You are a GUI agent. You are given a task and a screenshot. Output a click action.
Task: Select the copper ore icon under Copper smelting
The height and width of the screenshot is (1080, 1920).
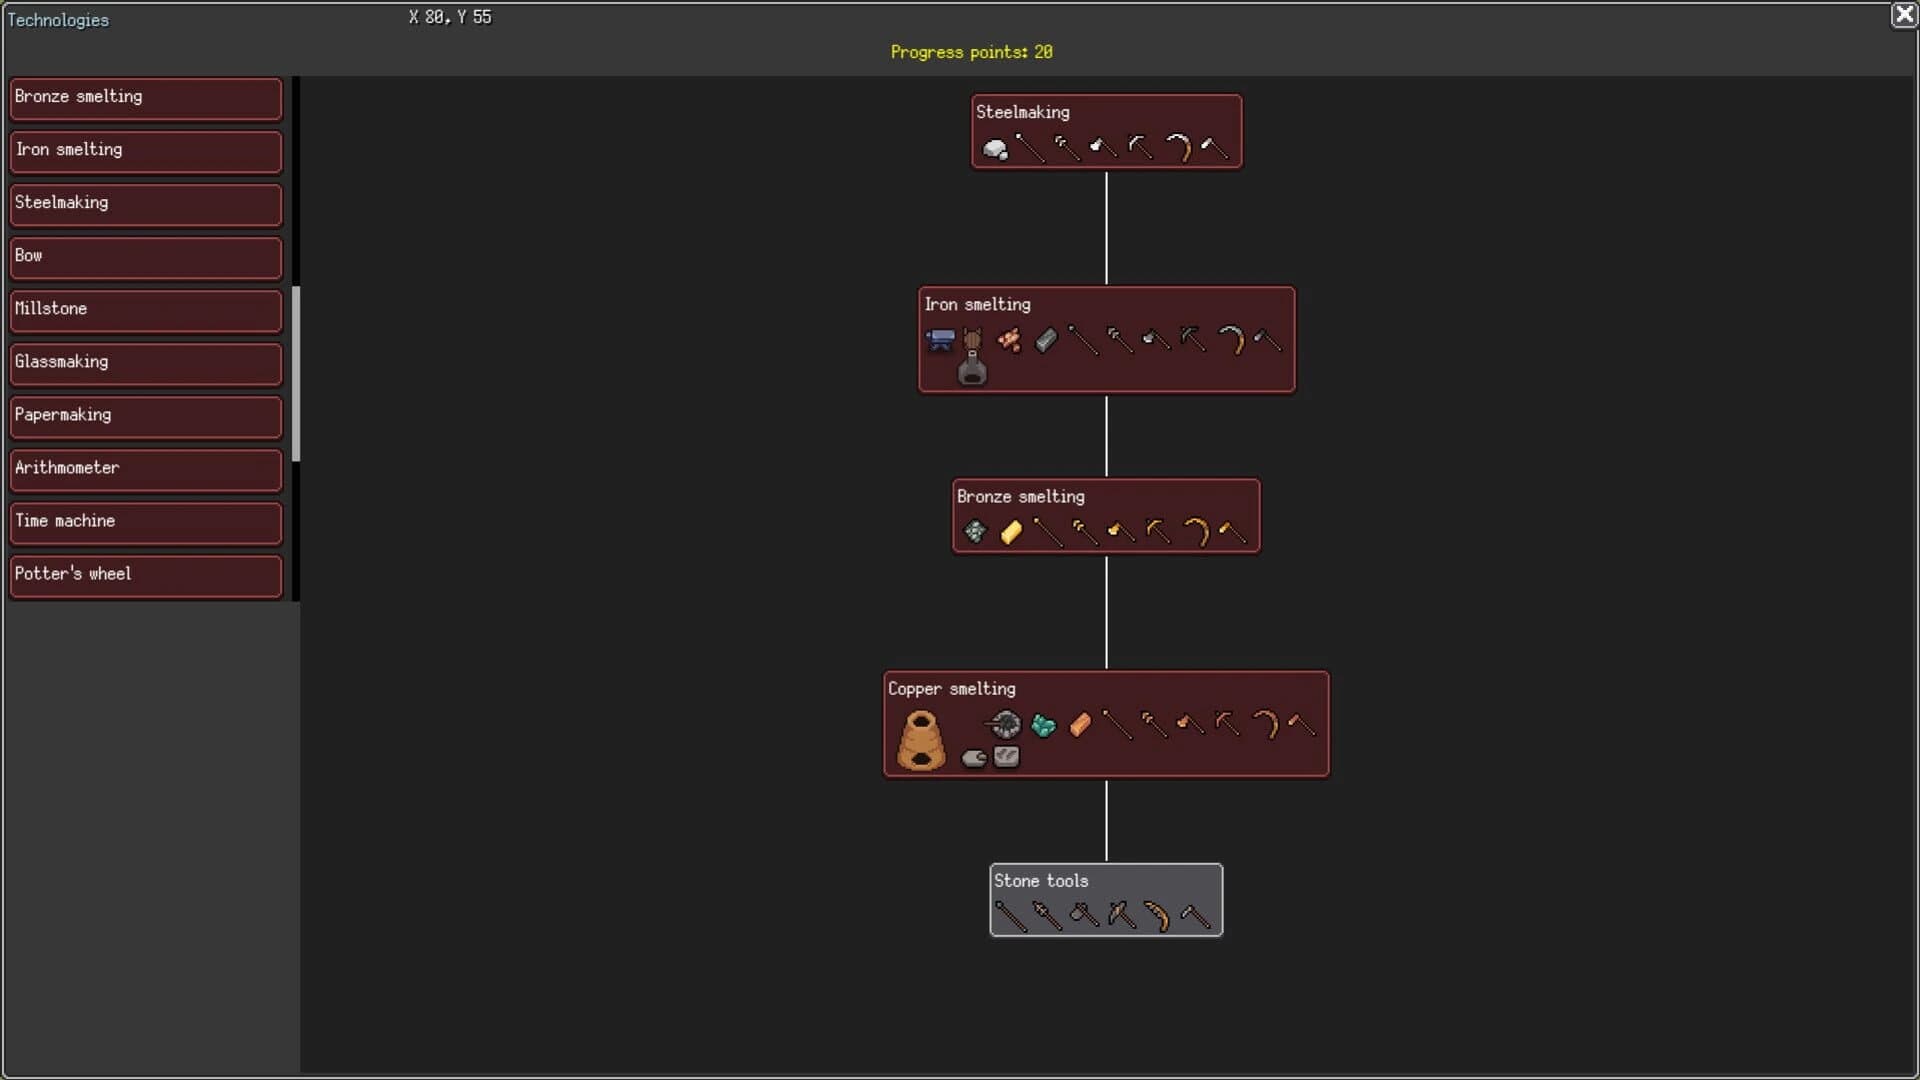click(1043, 725)
